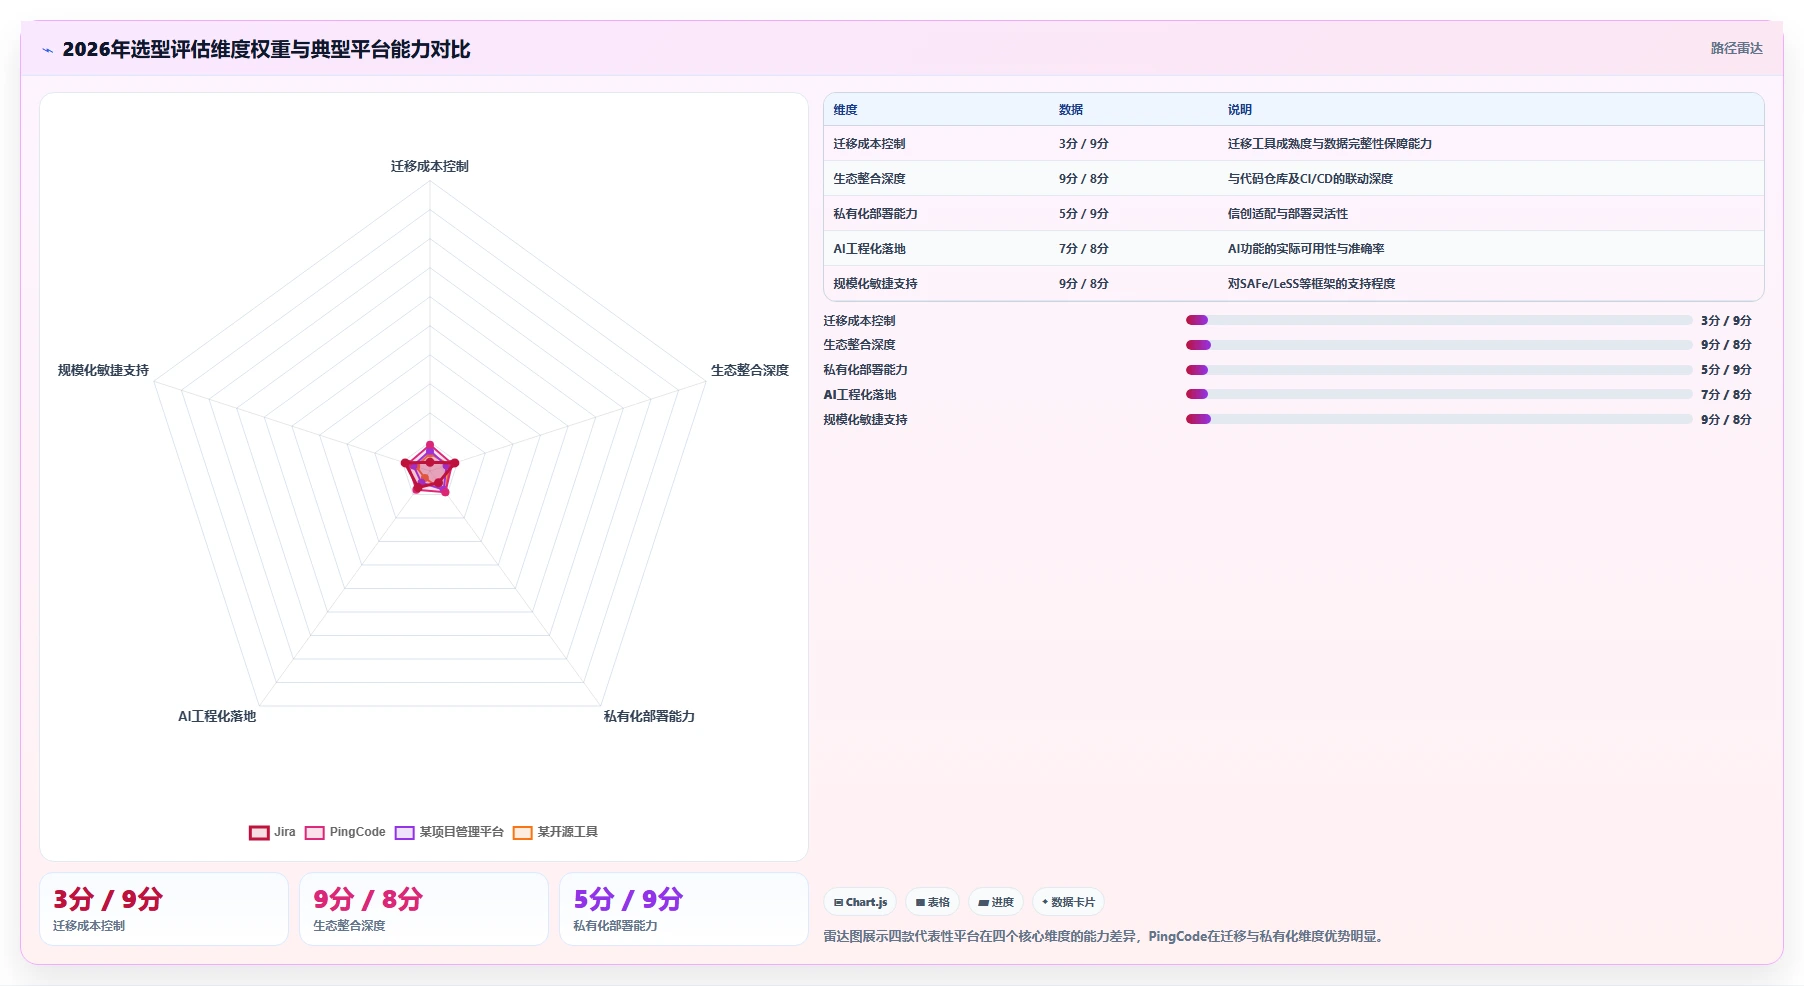This screenshot has width=1804, height=986.
Task: Click the 表格 tag
Action: (x=932, y=902)
